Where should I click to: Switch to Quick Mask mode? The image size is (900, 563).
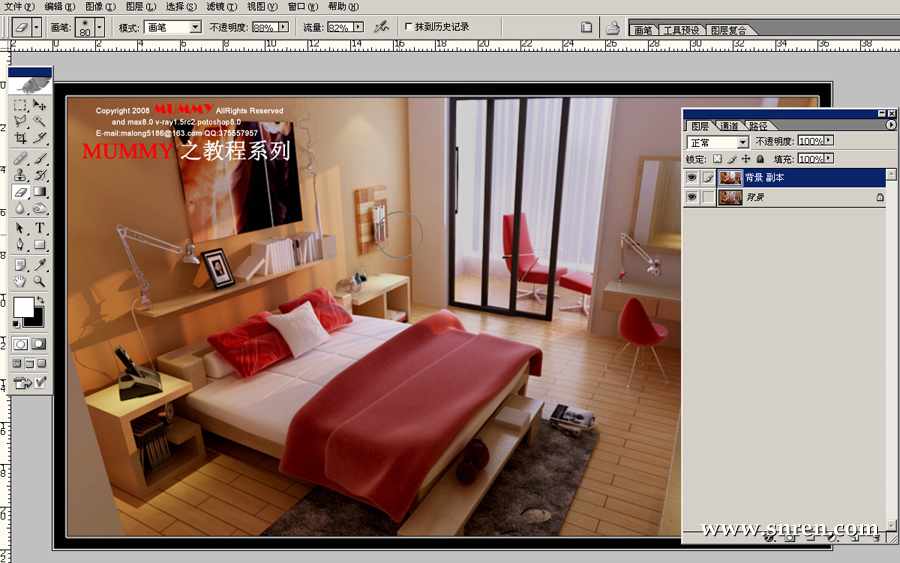pos(38,344)
